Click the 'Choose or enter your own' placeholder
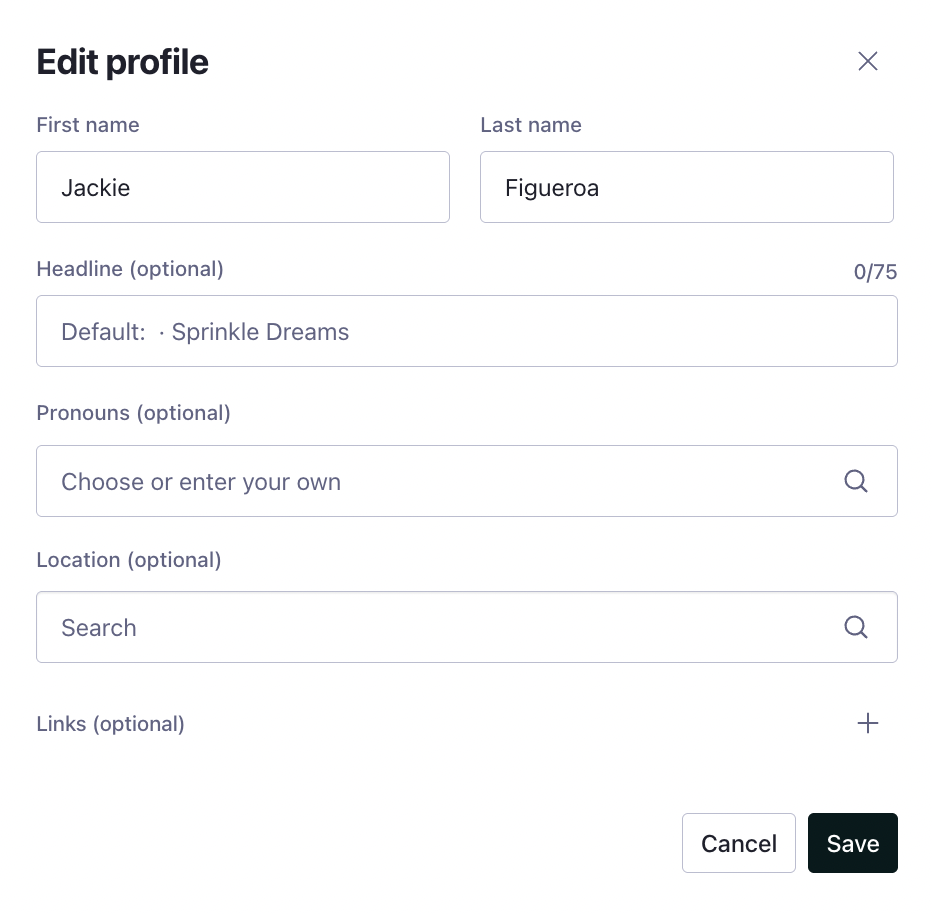 click(201, 482)
